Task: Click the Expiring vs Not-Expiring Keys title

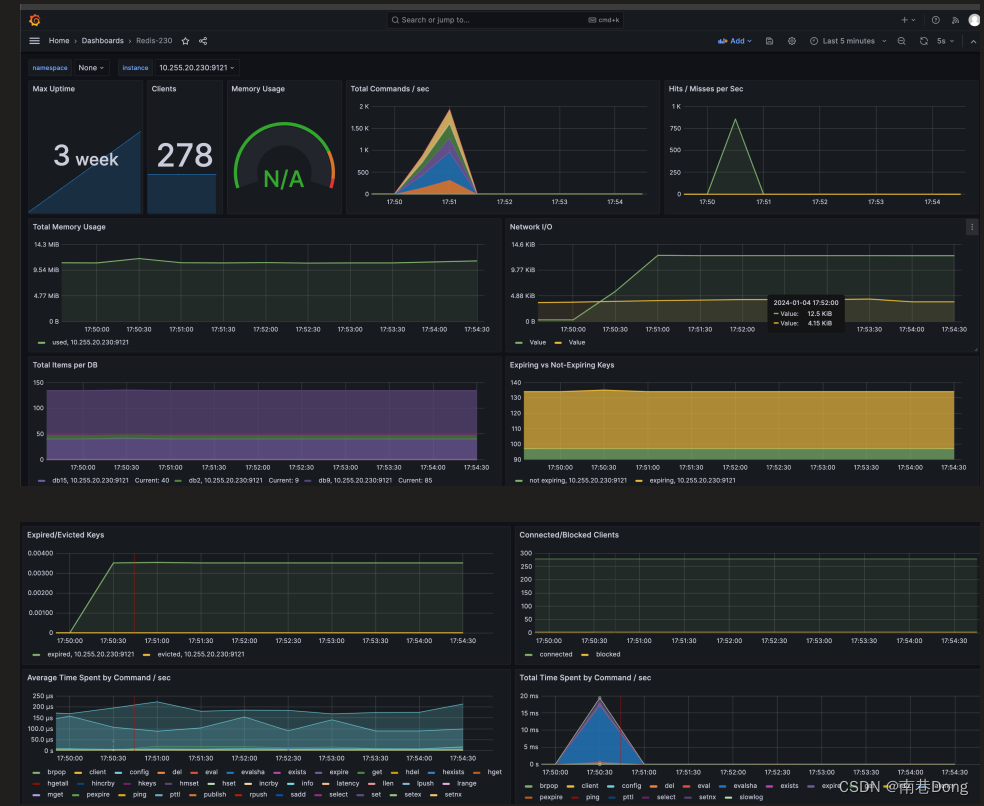Action: (x=562, y=365)
